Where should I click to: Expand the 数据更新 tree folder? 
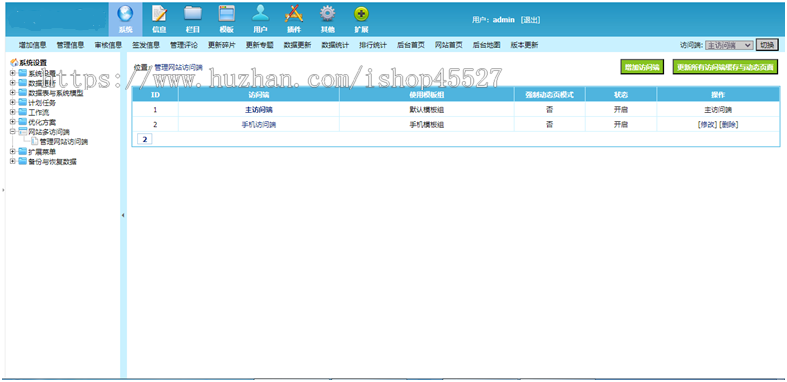(x=13, y=83)
